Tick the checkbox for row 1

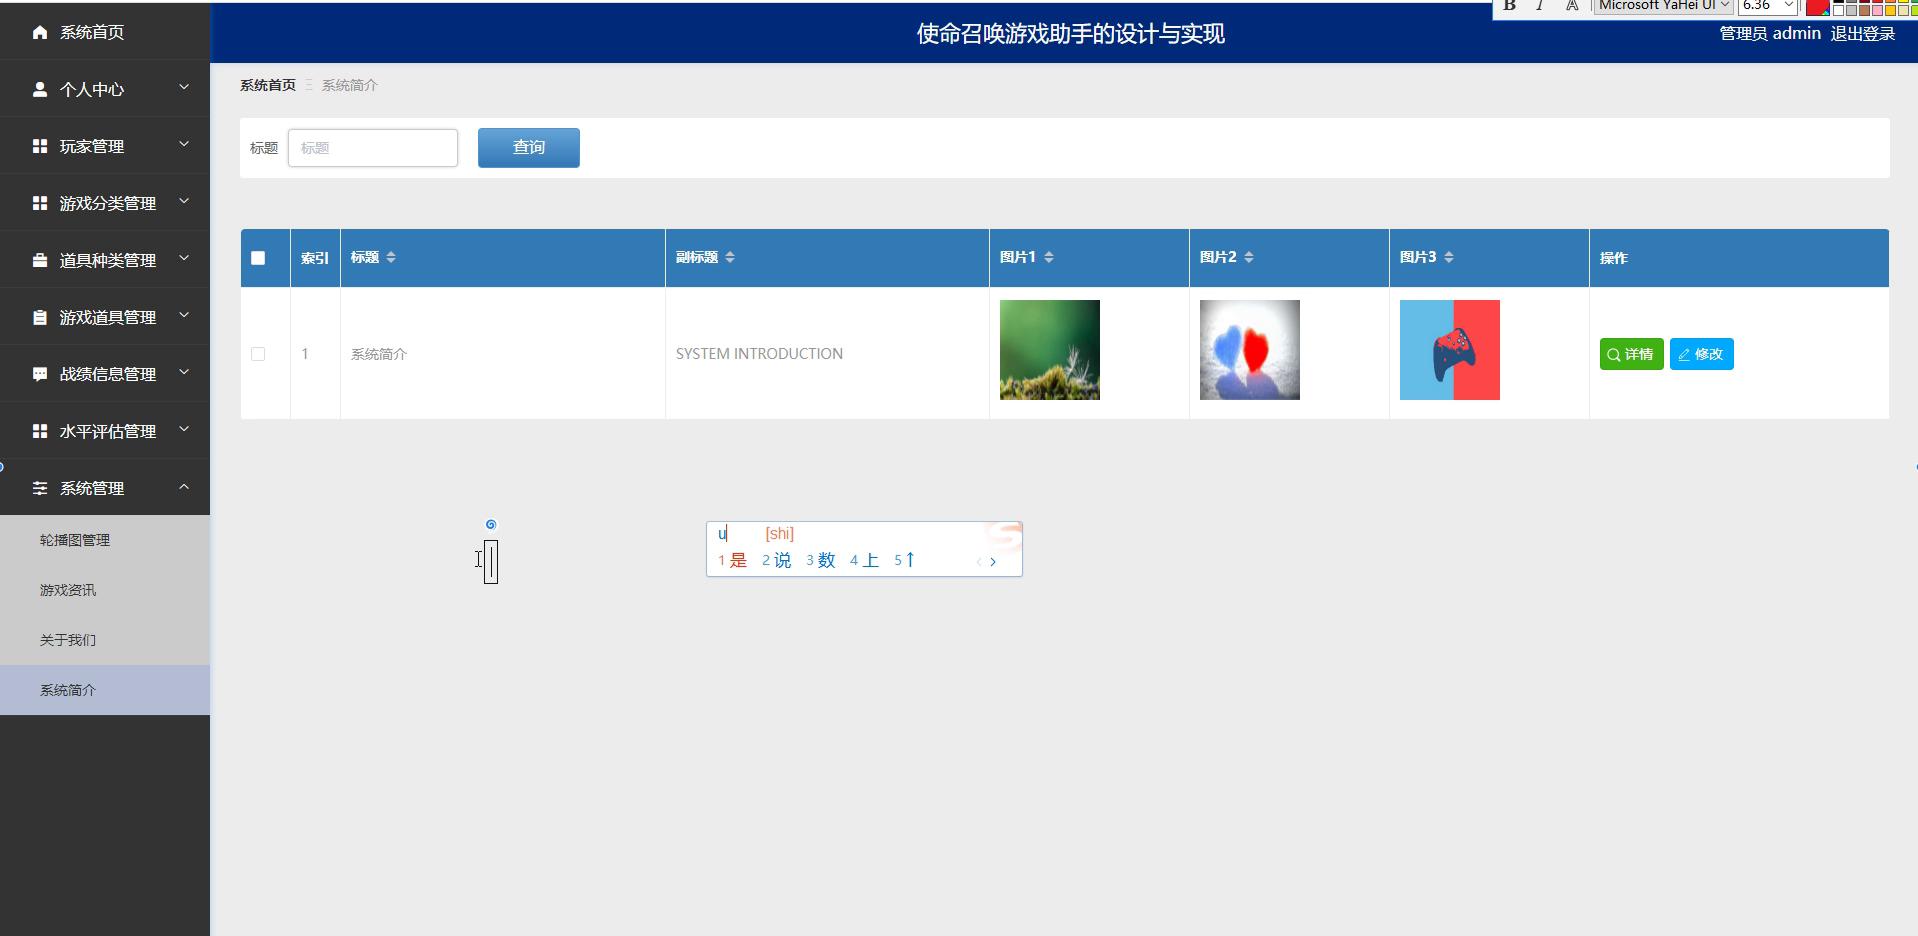click(x=258, y=354)
